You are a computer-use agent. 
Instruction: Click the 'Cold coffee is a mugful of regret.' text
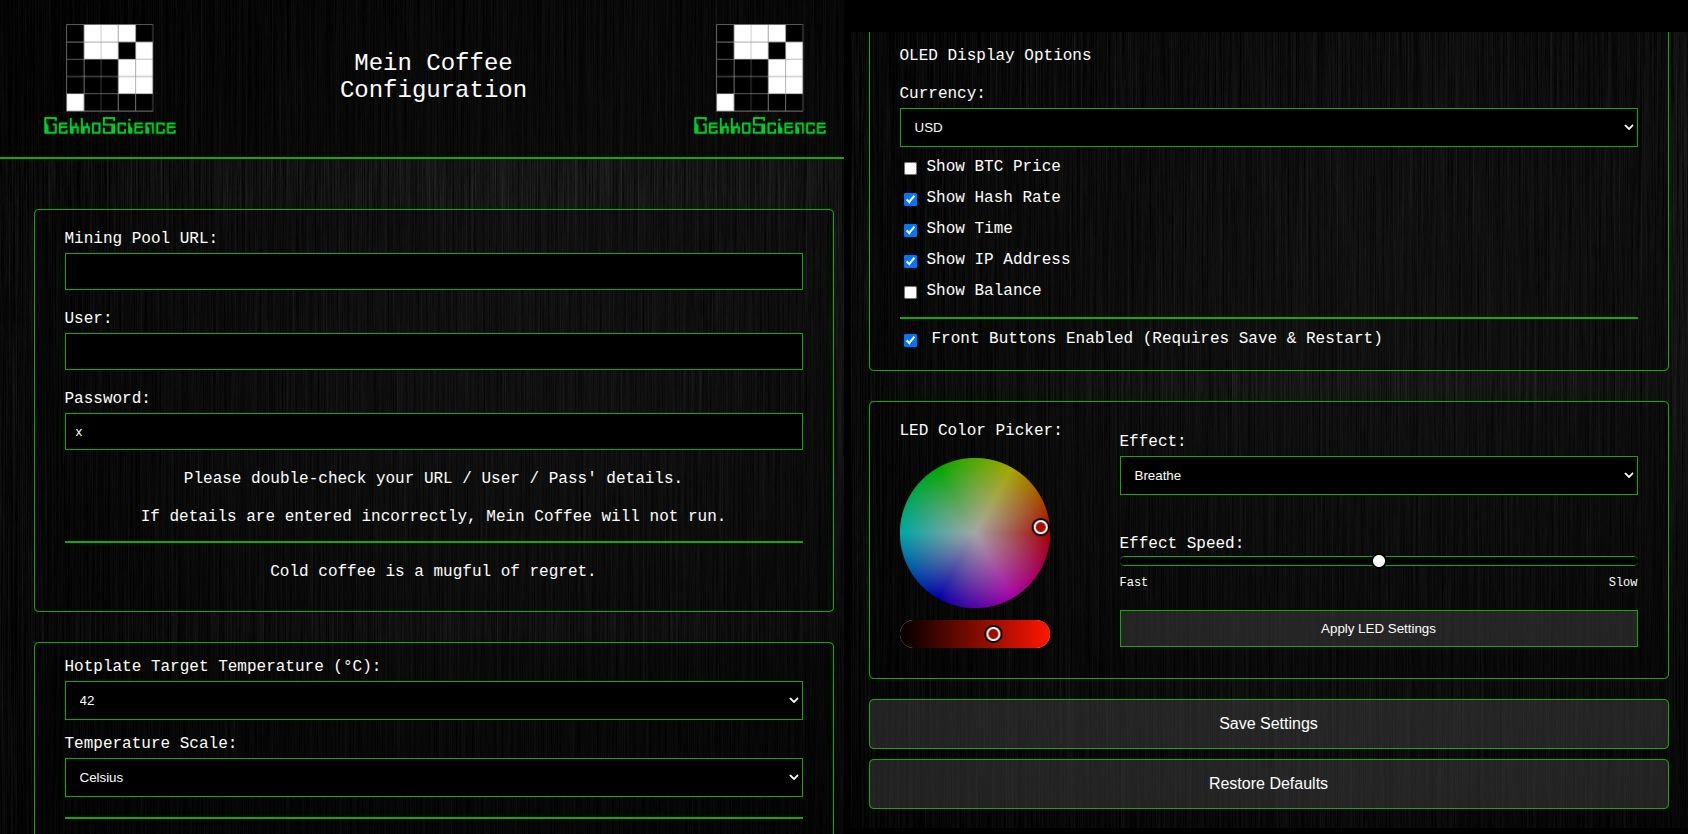(433, 571)
